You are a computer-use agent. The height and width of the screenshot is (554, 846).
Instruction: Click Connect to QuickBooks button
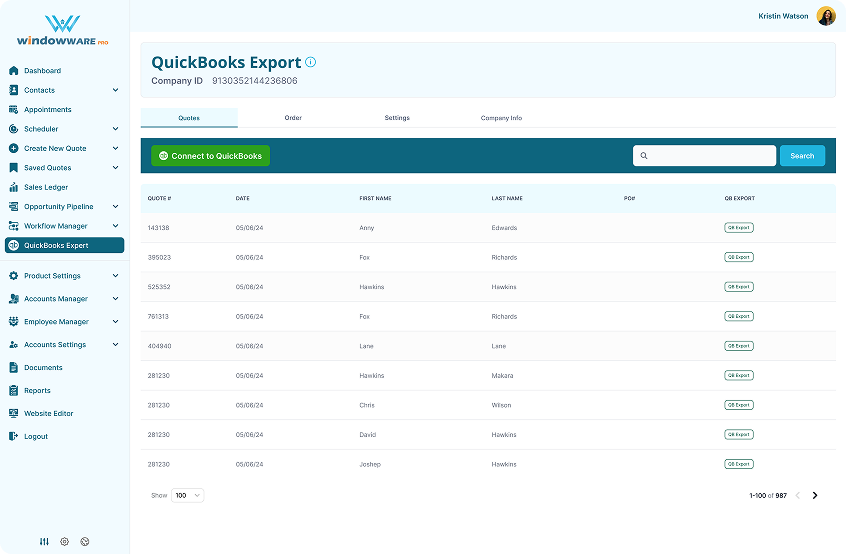coord(210,156)
